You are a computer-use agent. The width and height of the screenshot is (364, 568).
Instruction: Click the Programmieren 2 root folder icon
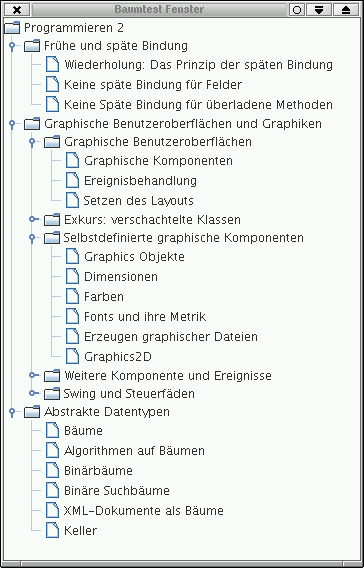coord(12,28)
